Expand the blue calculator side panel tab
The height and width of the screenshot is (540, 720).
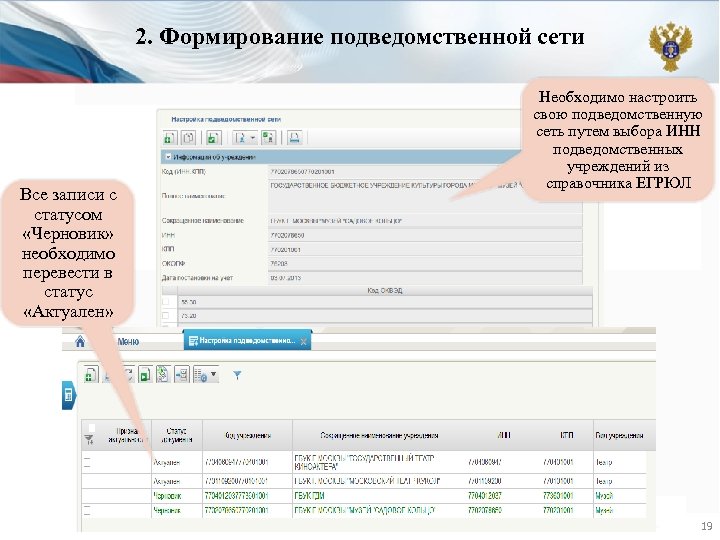[x=69, y=395]
